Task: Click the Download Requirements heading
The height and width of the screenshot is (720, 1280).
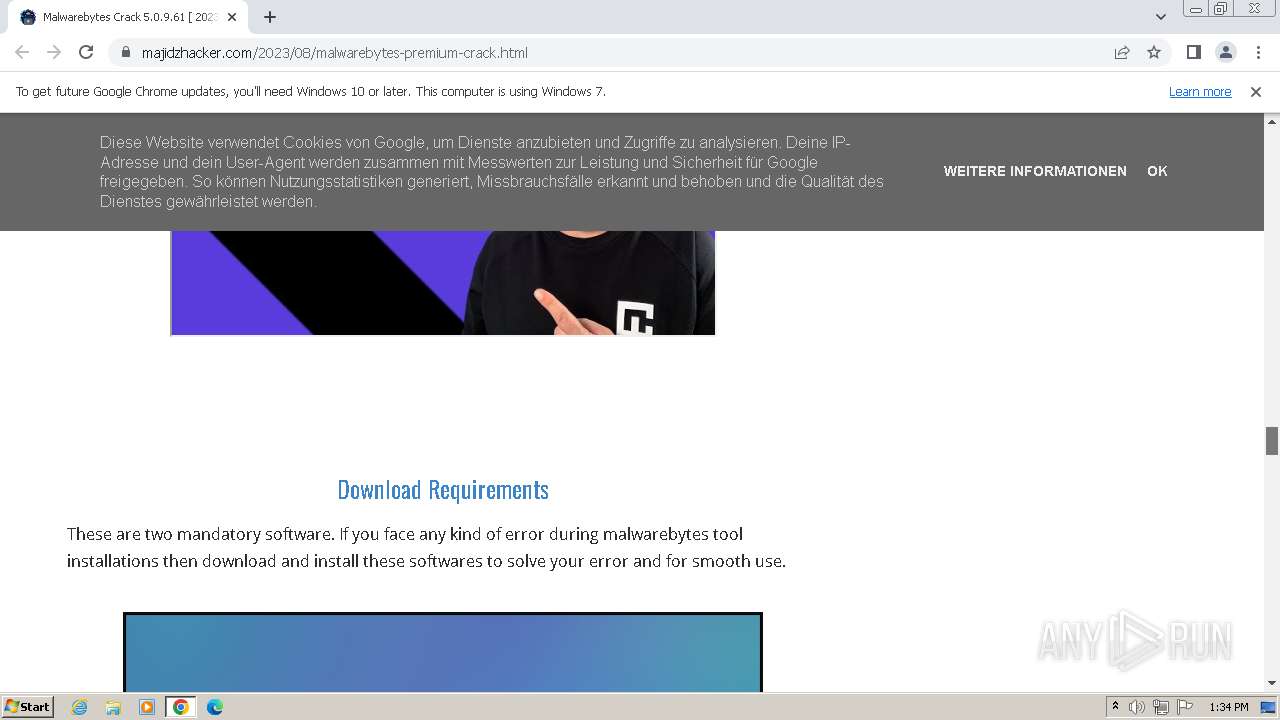Action: [x=443, y=490]
